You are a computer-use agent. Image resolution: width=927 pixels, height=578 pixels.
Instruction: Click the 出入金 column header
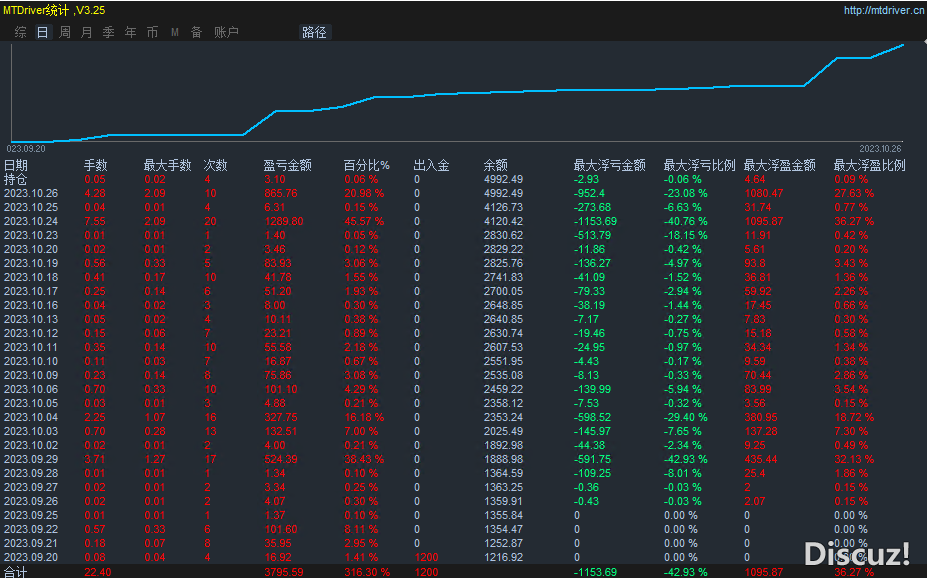click(432, 165)
